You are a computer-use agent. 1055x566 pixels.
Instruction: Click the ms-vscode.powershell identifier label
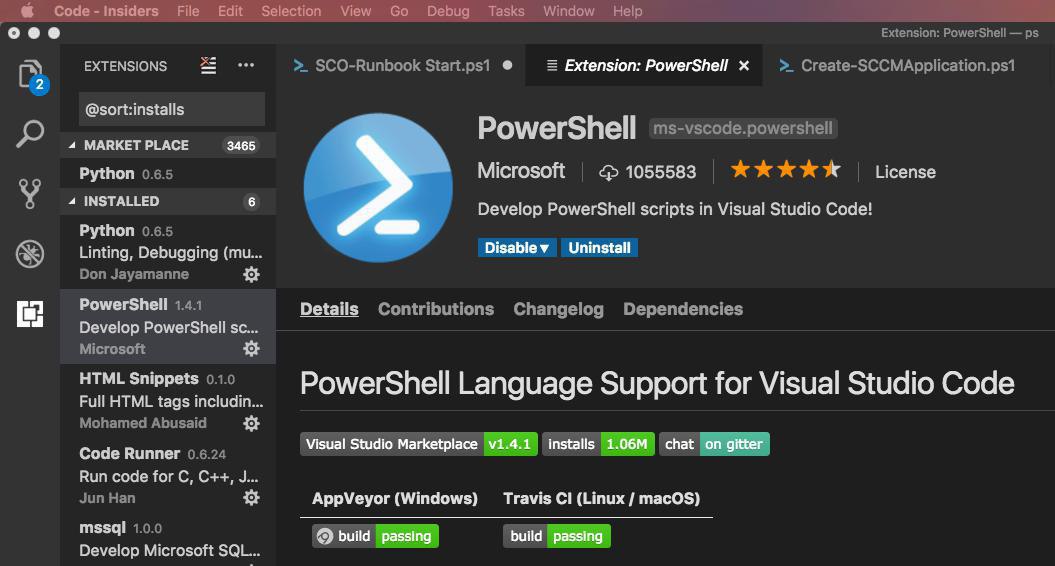point(743,128)
